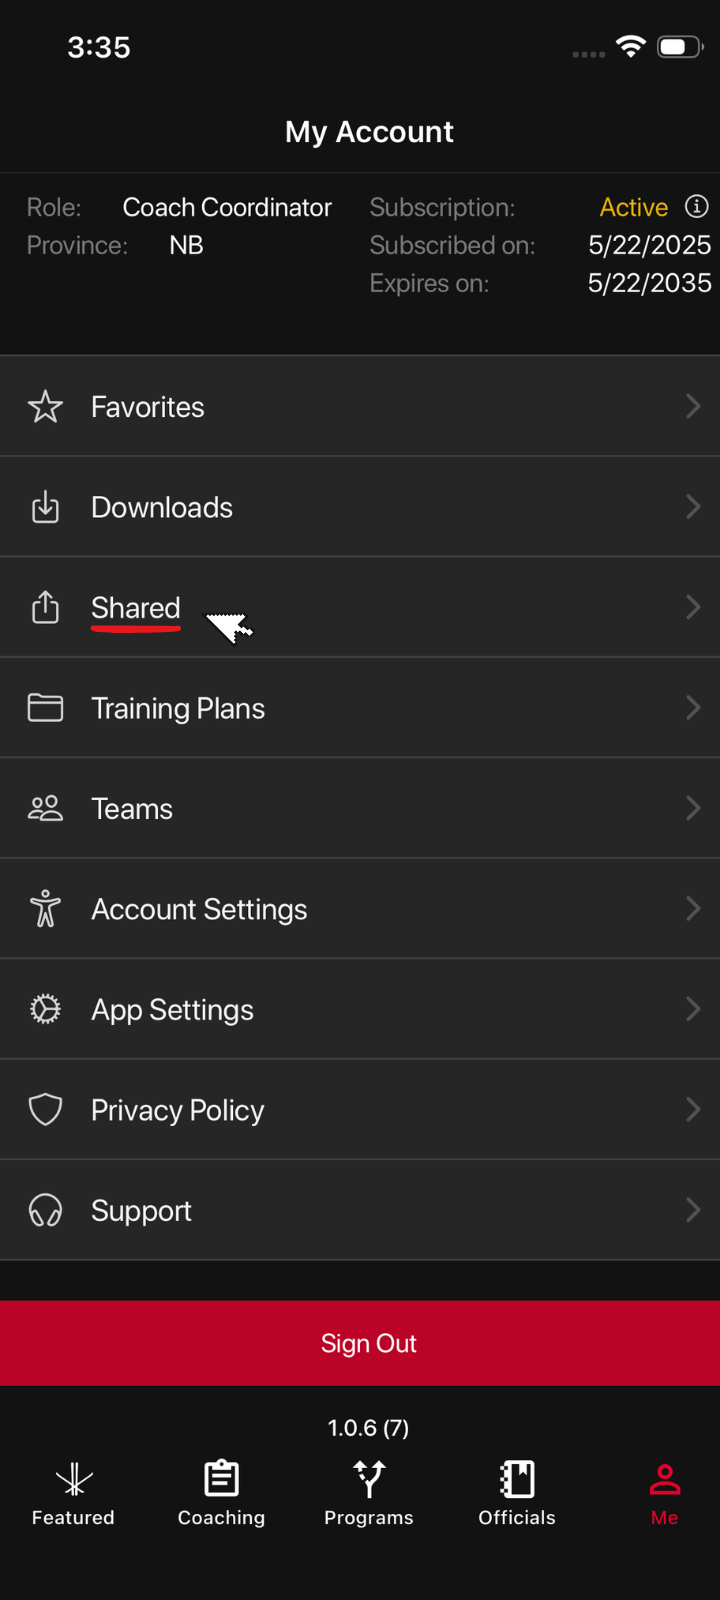Expand the App Settings row chevron
Screen dimensions: 720x1600
(694, 1009)
